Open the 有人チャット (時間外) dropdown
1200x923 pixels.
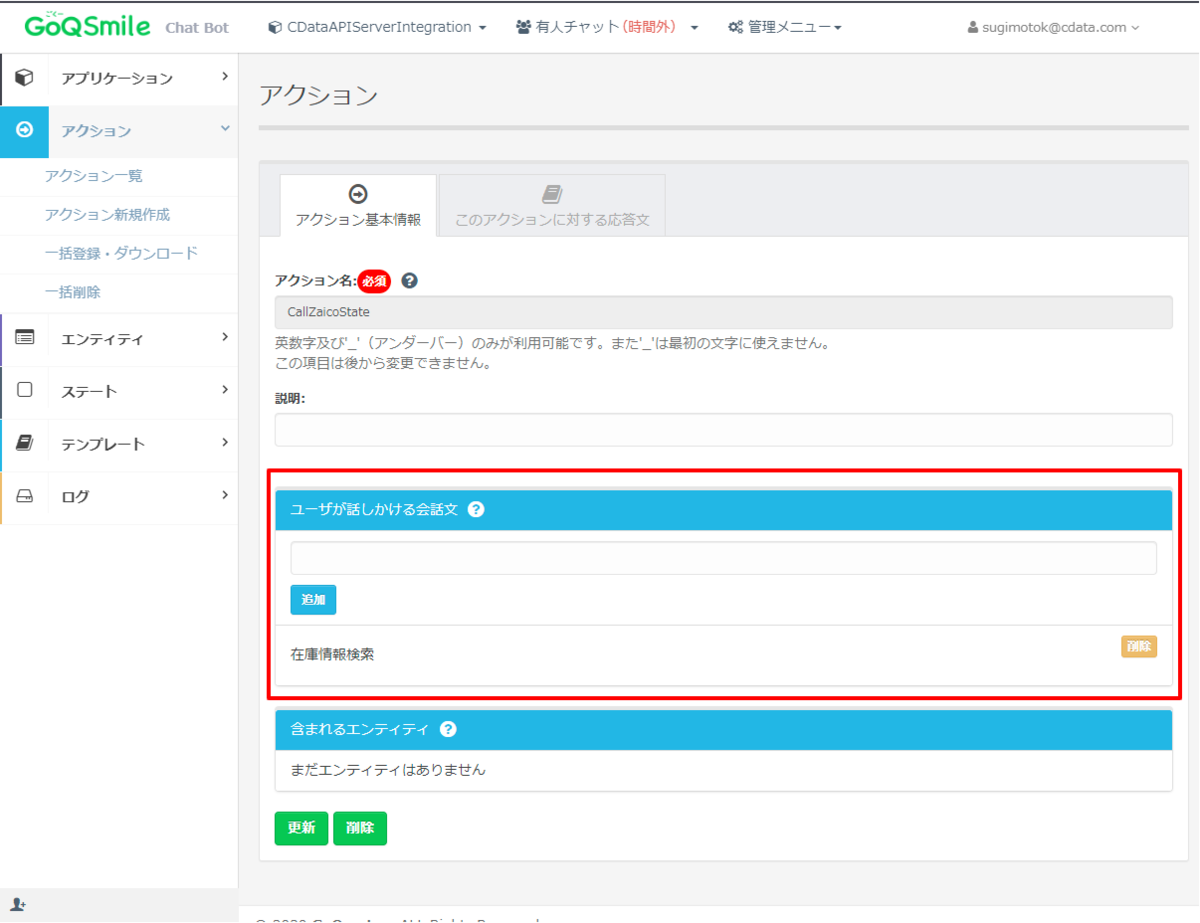[607, 27]
